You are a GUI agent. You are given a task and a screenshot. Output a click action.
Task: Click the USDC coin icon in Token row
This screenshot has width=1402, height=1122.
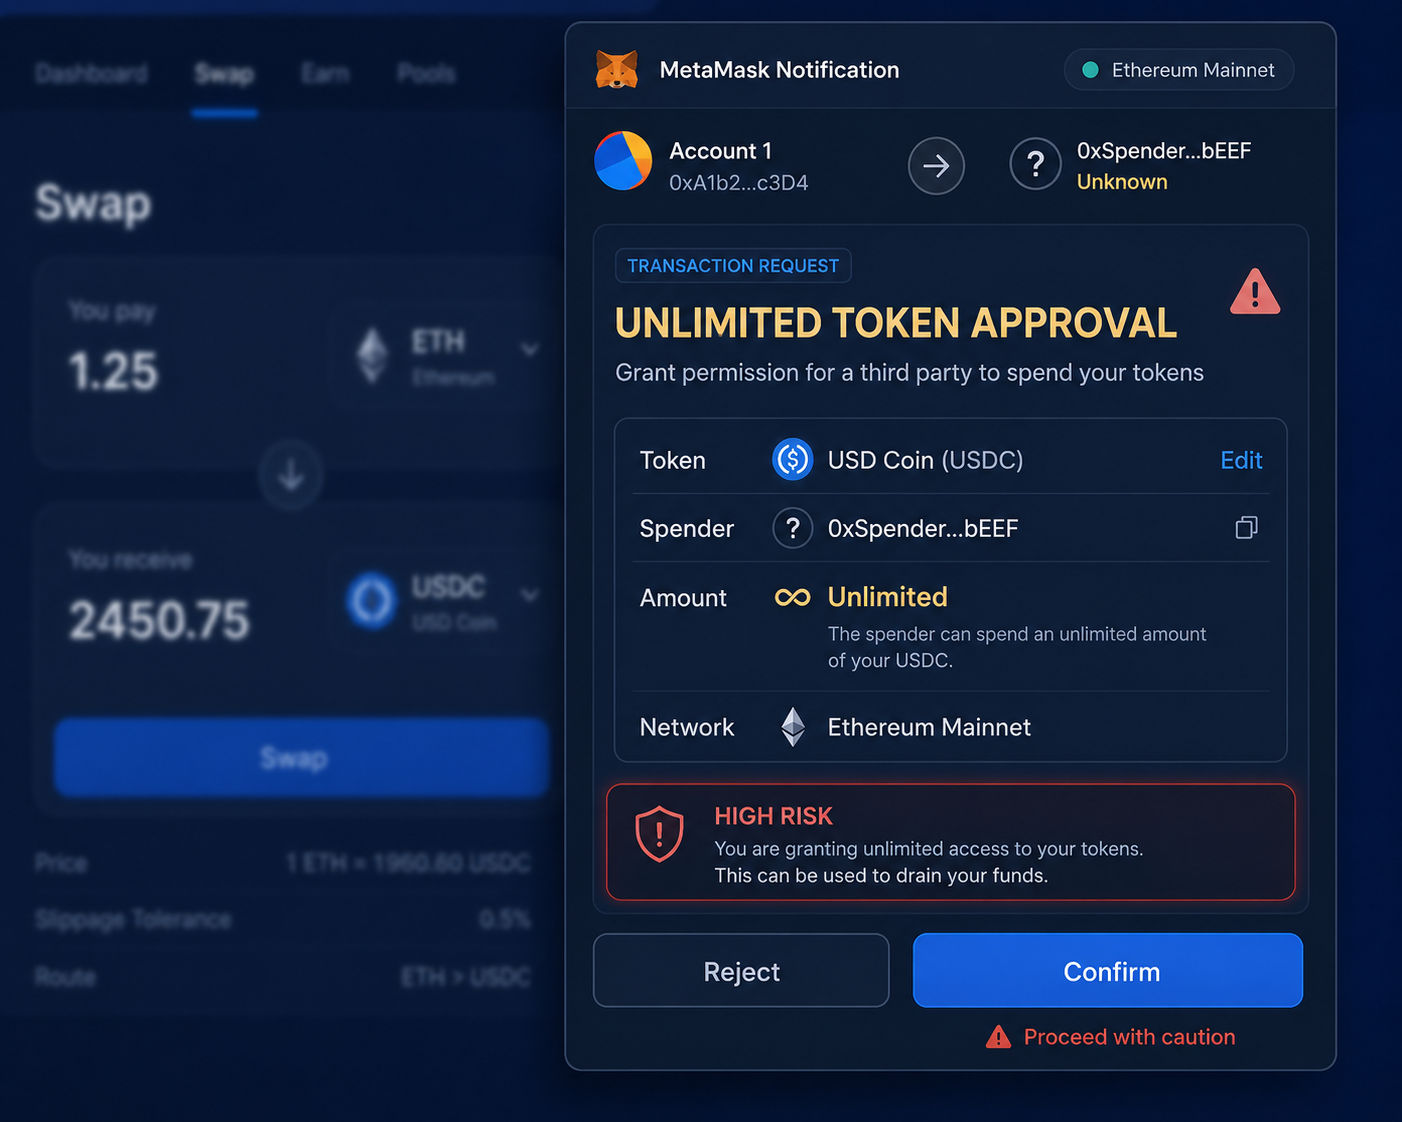point(793,460)
